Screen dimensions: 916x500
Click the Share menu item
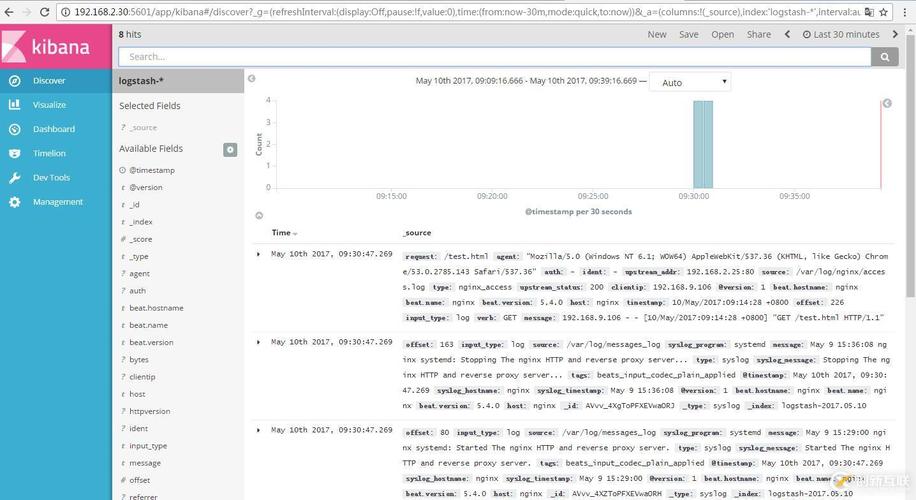pos(758,34)
